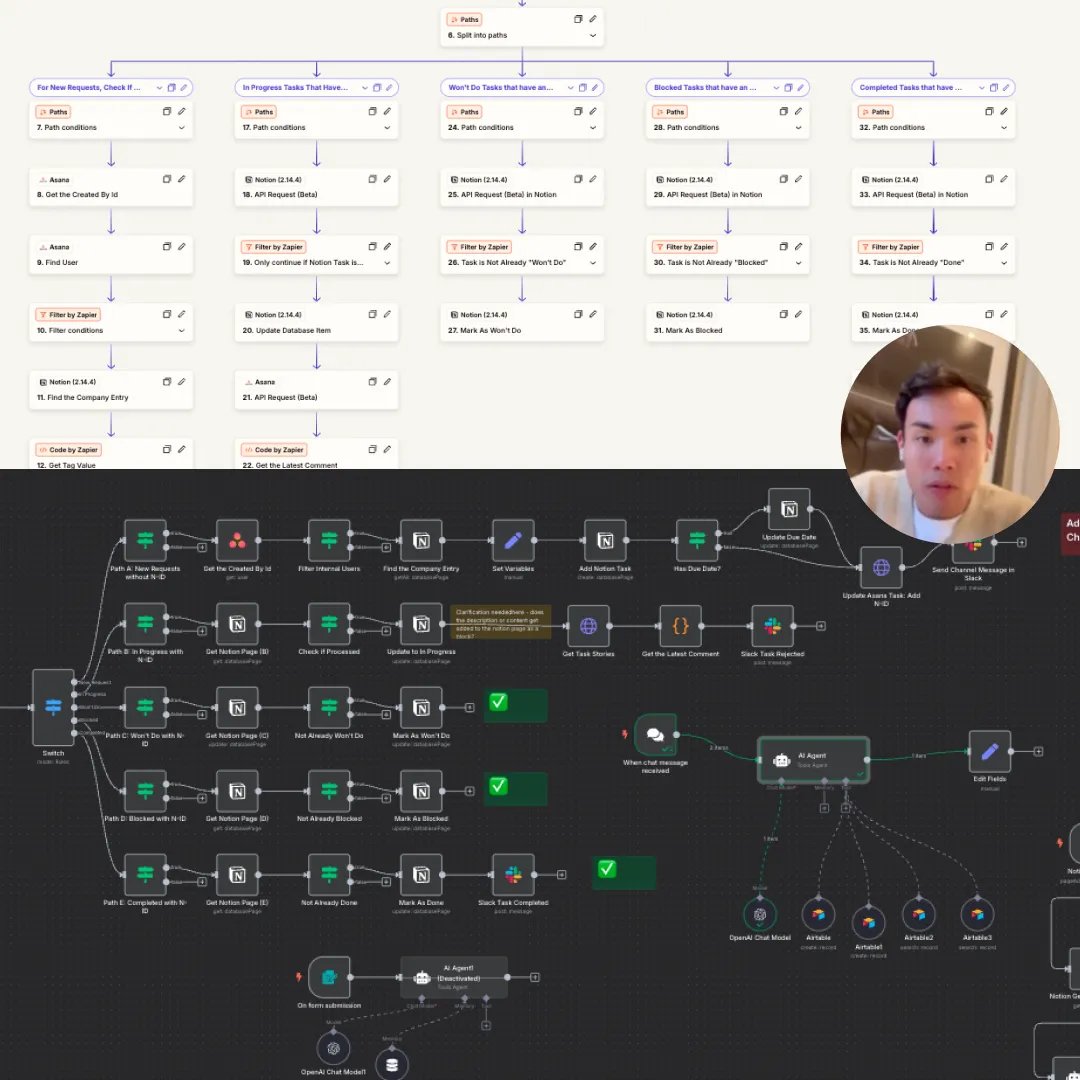The image size is (1080, 1080).
Task: Open the OpenAI Chat Model1 node
Action: [333, 1048]
